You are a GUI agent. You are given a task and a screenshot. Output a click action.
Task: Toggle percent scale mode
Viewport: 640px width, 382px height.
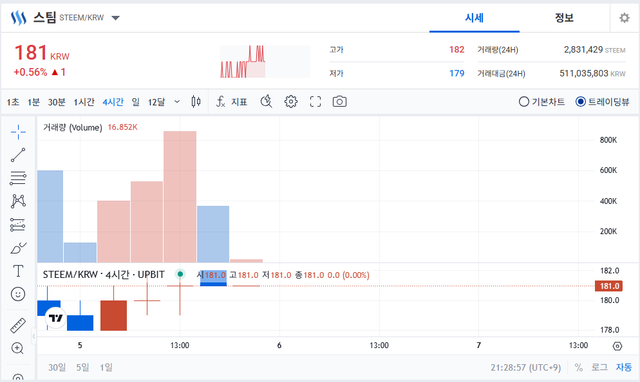tap(578, 367)
